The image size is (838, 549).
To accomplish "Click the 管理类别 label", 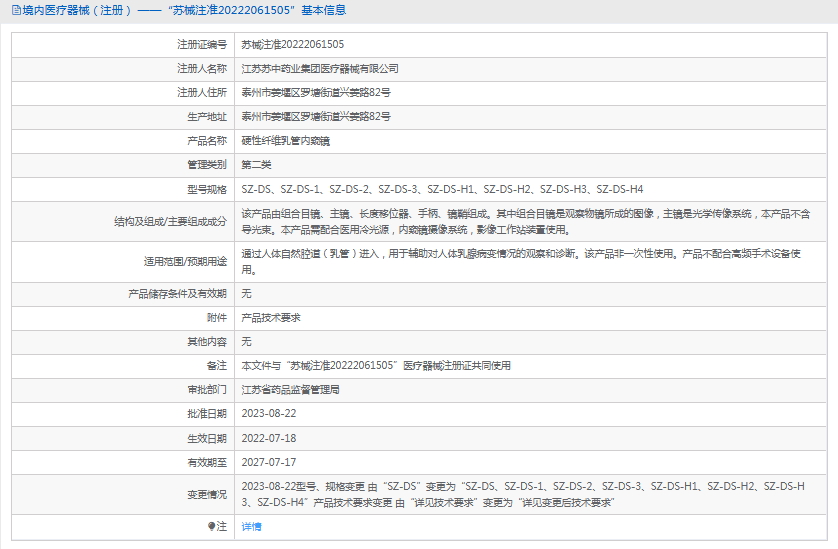I will [x=207, y=165].
